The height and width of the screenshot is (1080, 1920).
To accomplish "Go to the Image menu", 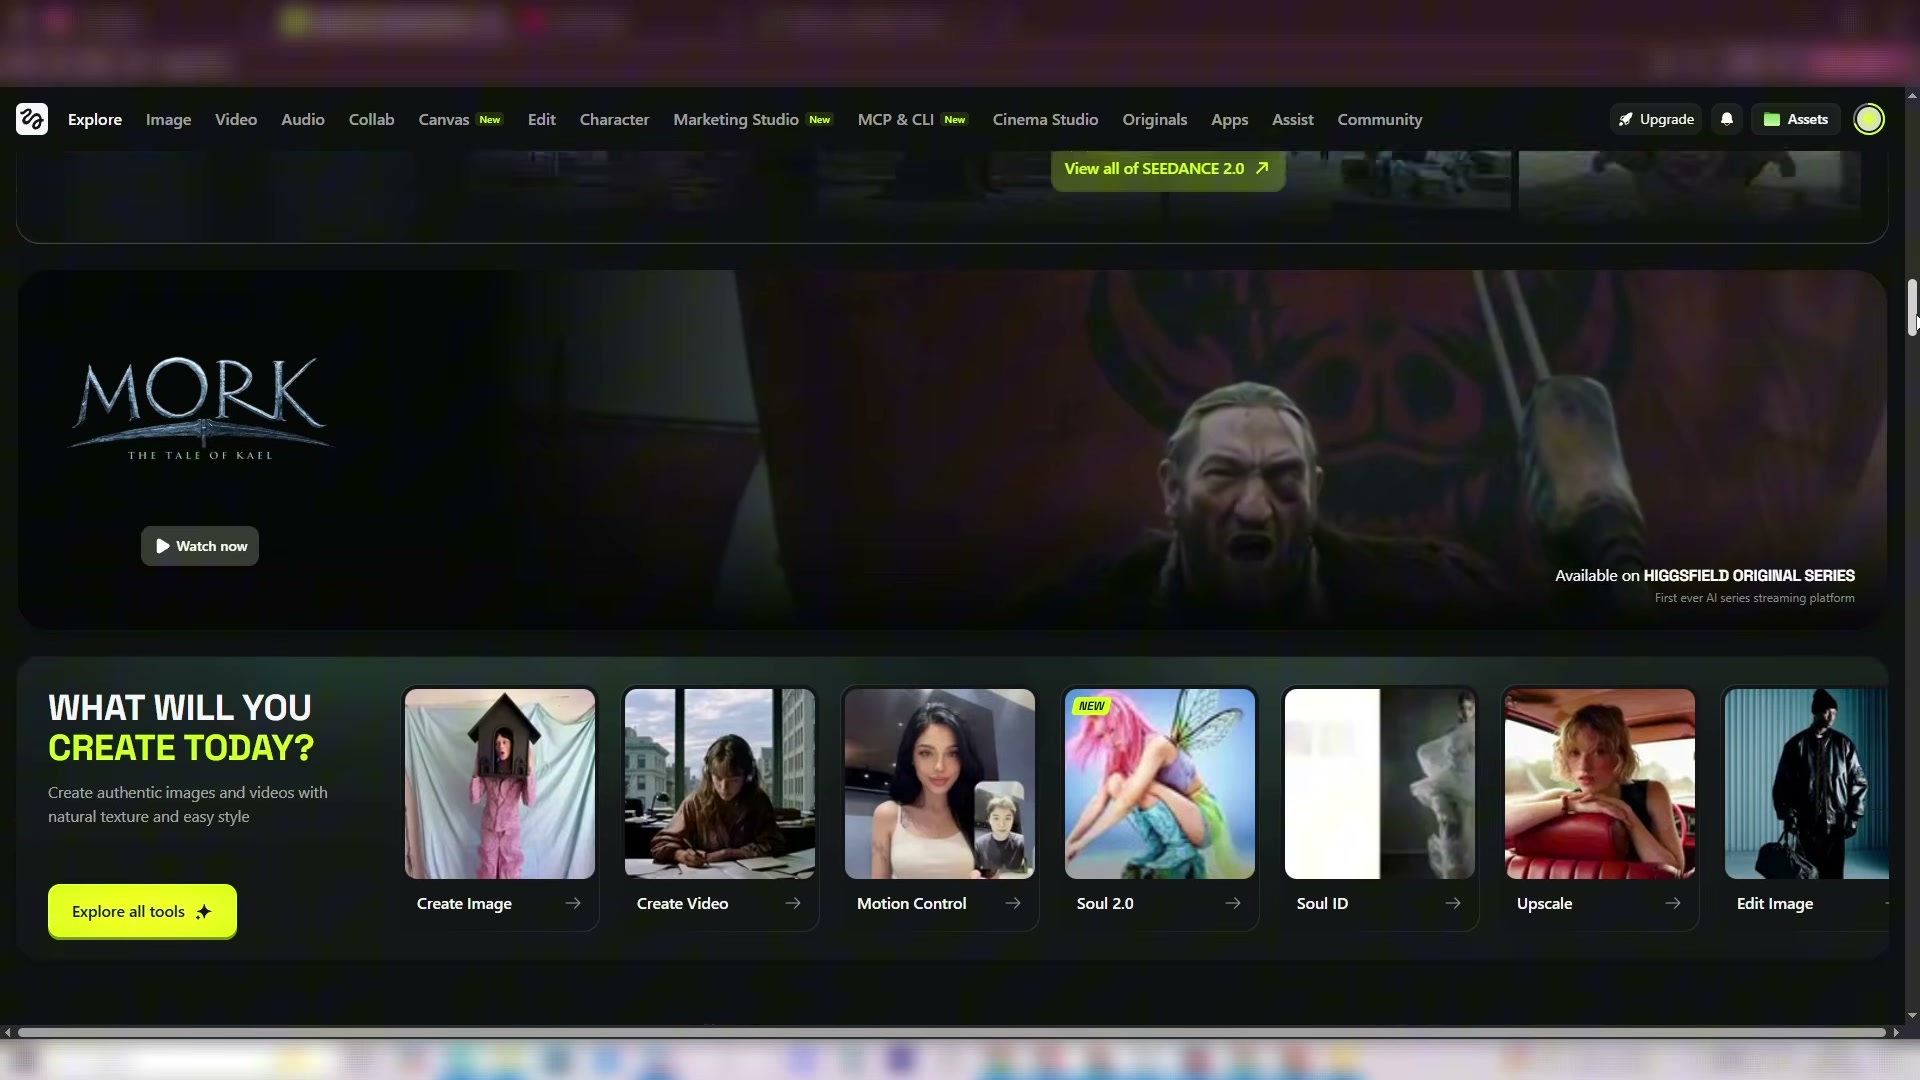I will tap(168, 119).
